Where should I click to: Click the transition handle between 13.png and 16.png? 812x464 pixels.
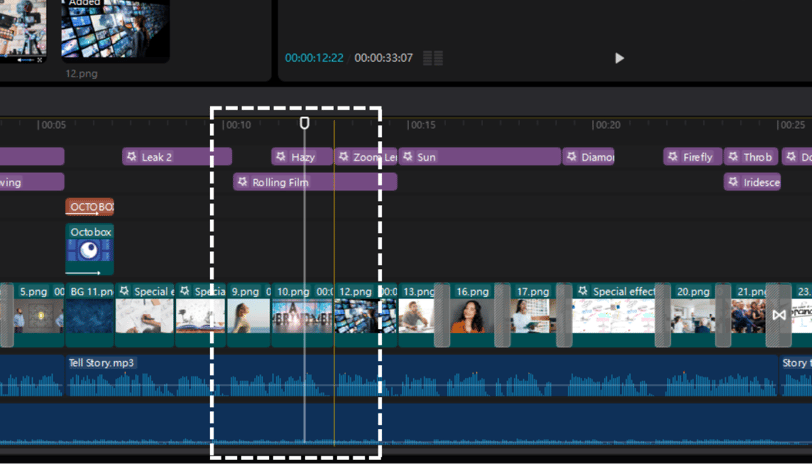pos(442,314)
